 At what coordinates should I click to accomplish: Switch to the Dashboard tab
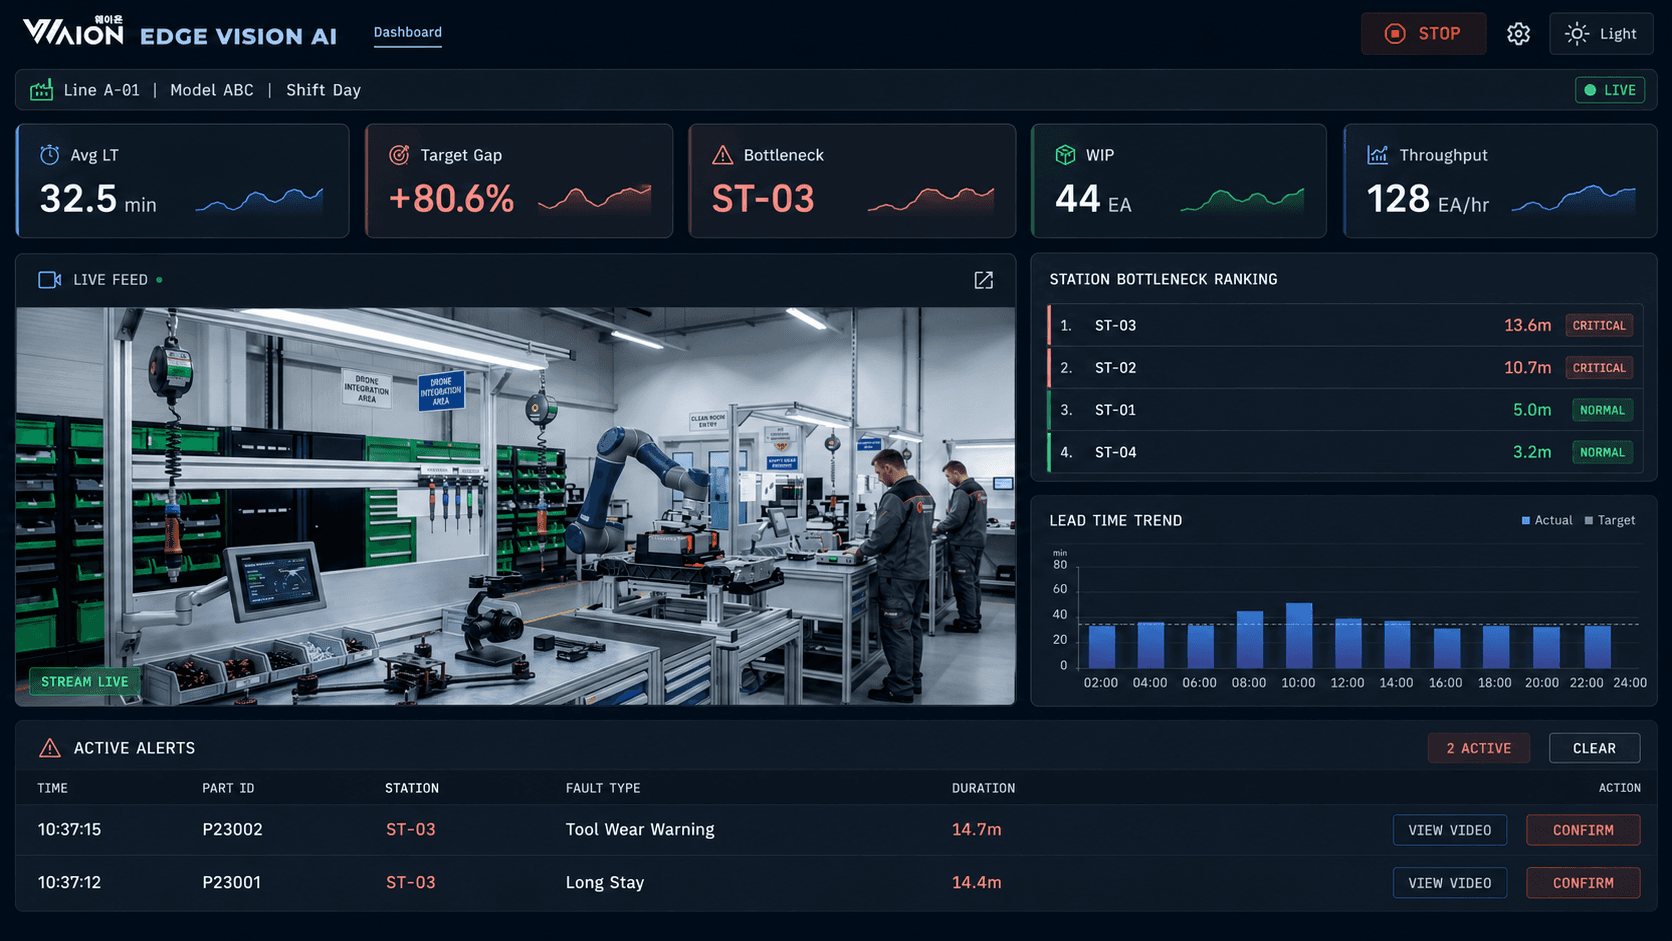407,32
